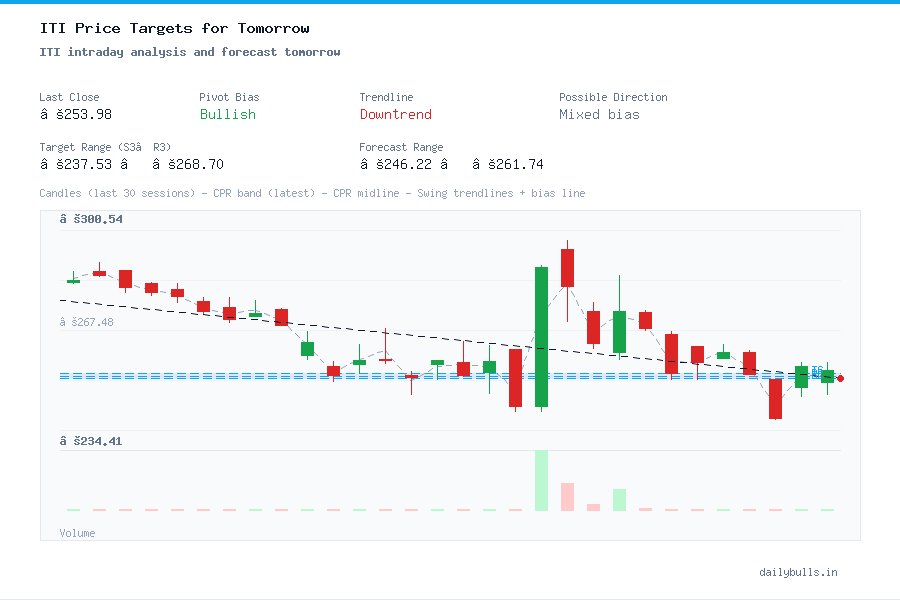Click the red current-price dot marker
The width and height of the screenshot is (900, 600).
click(840, 378)
